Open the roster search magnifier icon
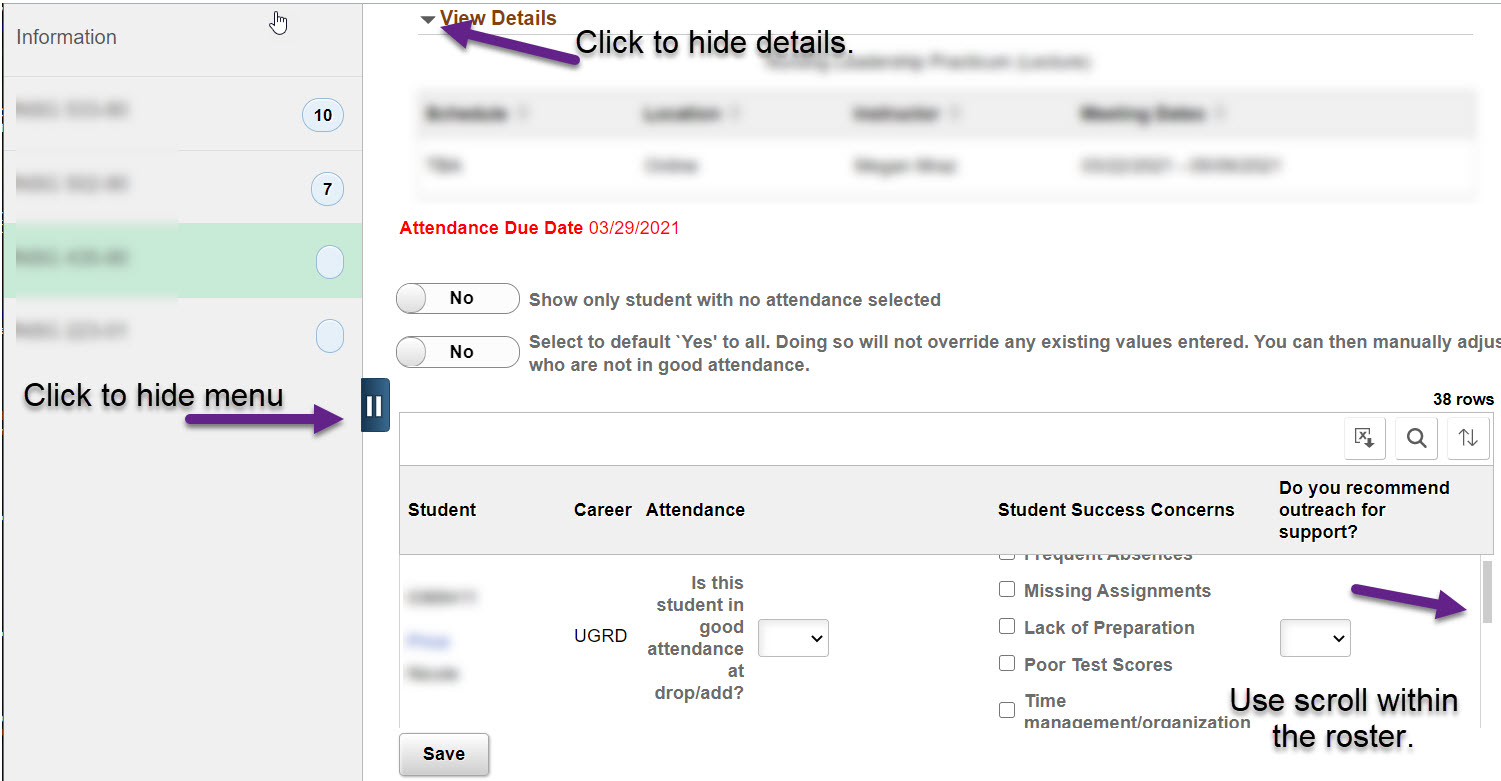1501x781 pixels. tap(1417, 438)
